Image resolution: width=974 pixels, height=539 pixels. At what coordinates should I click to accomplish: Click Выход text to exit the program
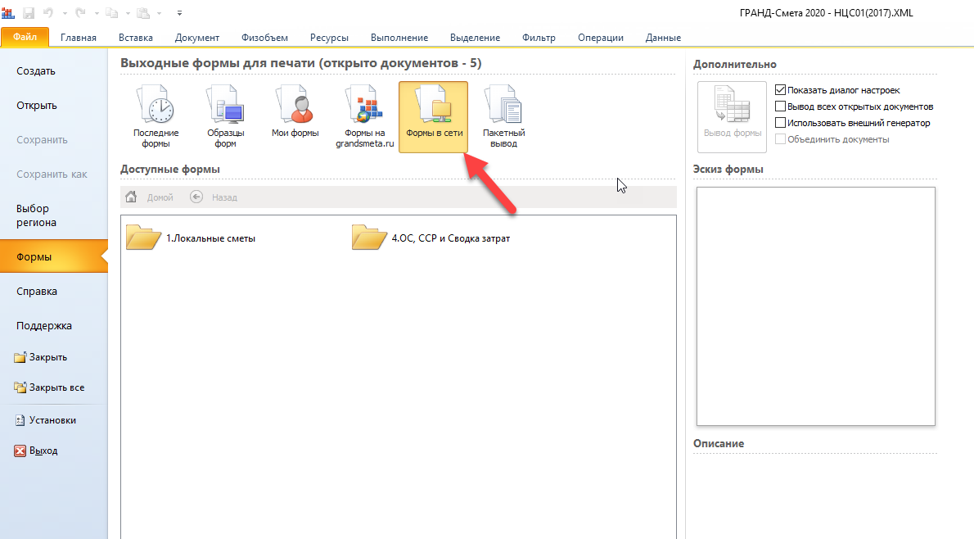tap(43, 451)
